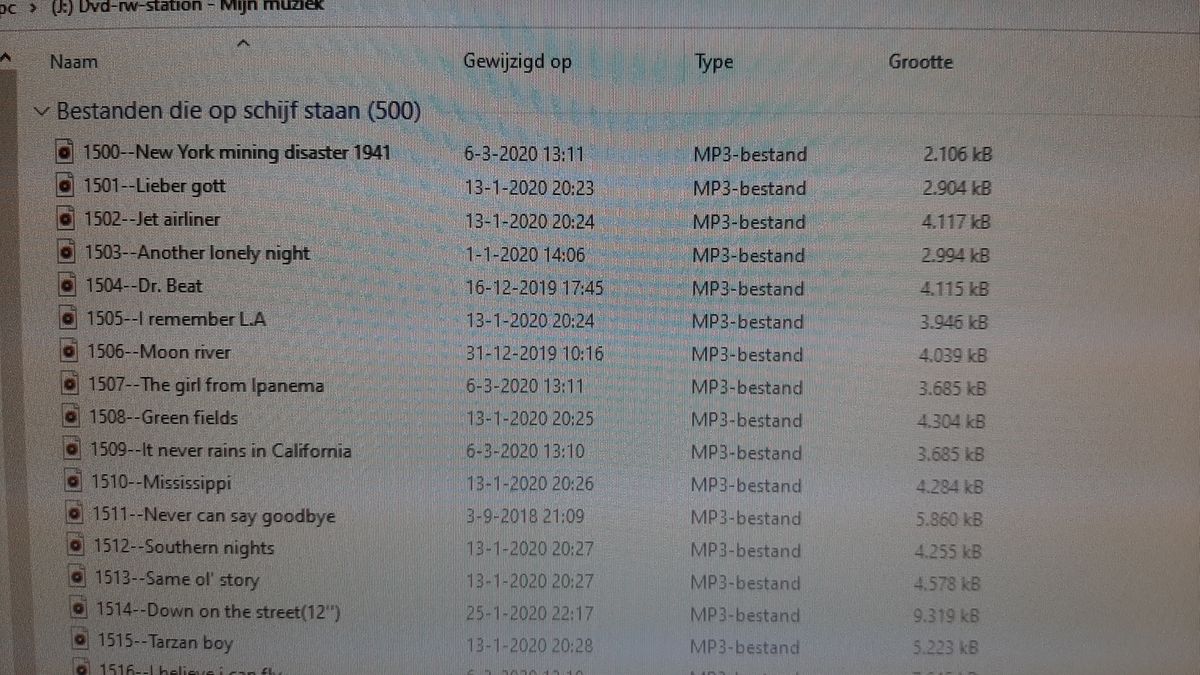Click the Type column header
The image size is (1200, 675).
(714, 62)
